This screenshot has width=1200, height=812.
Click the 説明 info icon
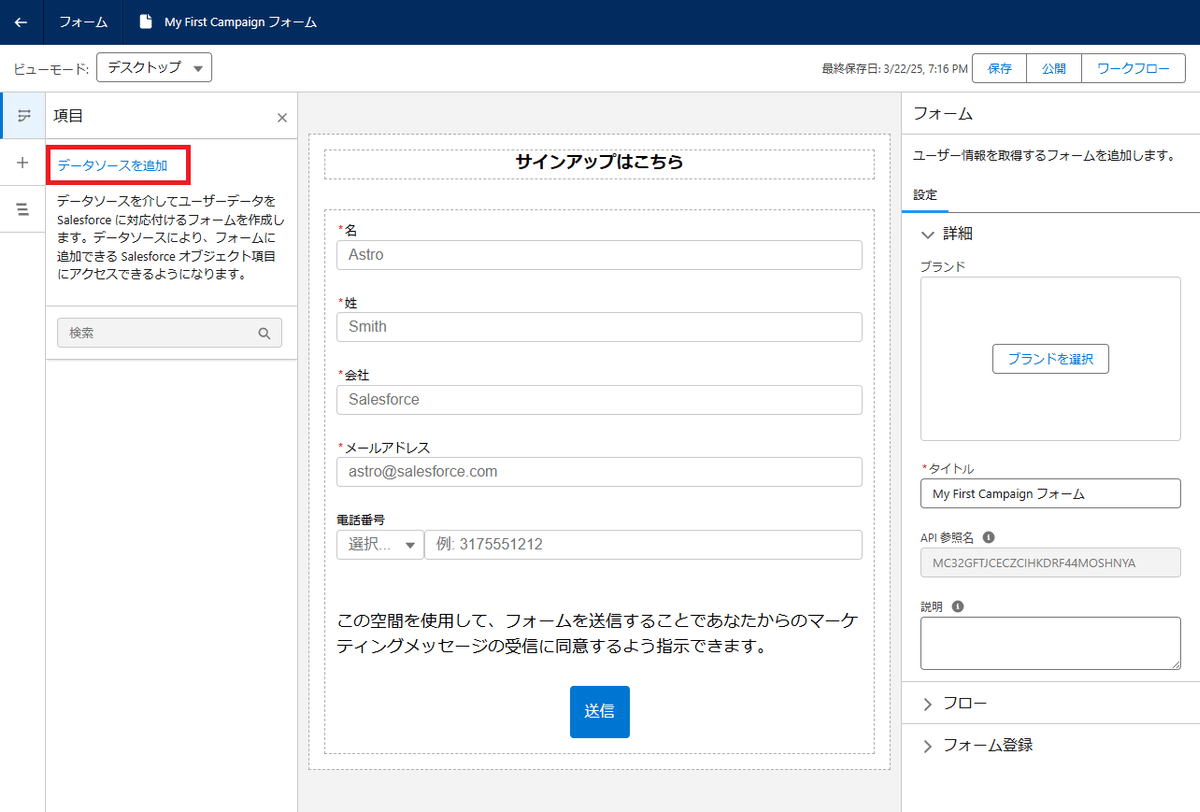[958, 606]
